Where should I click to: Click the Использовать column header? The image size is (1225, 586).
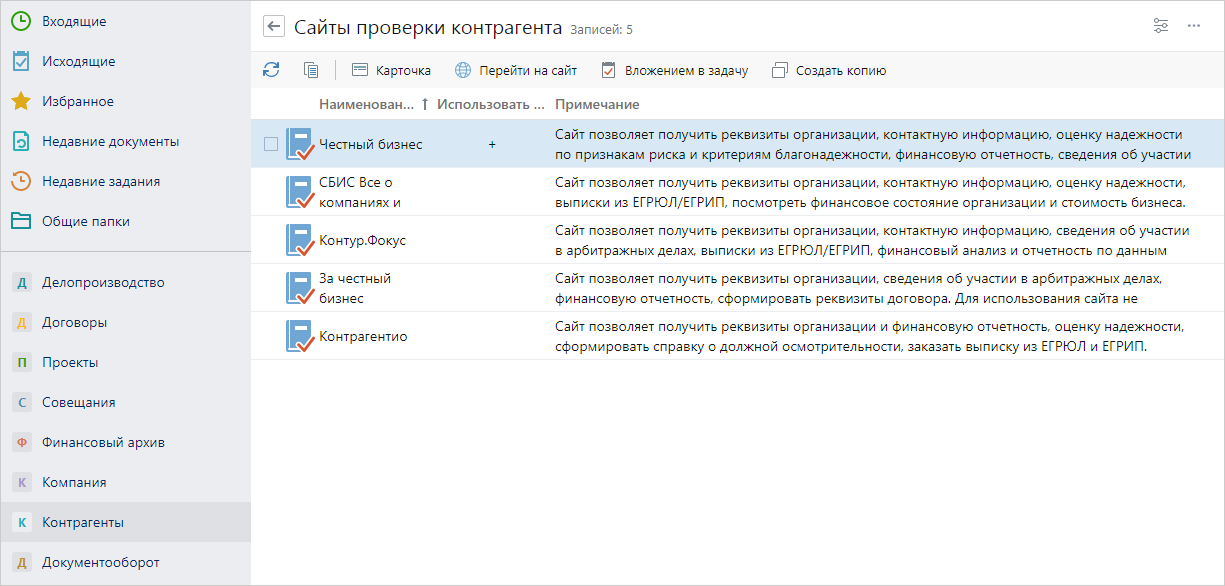(490, 105)
